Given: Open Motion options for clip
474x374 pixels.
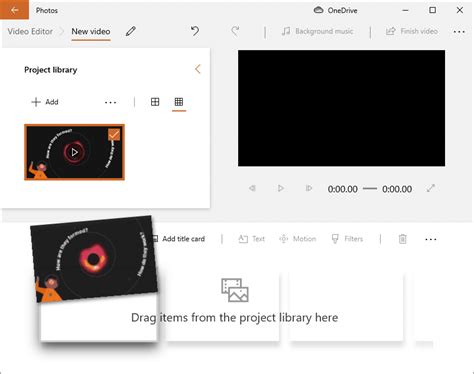Looking at the screenshot, I should (297, 239).
